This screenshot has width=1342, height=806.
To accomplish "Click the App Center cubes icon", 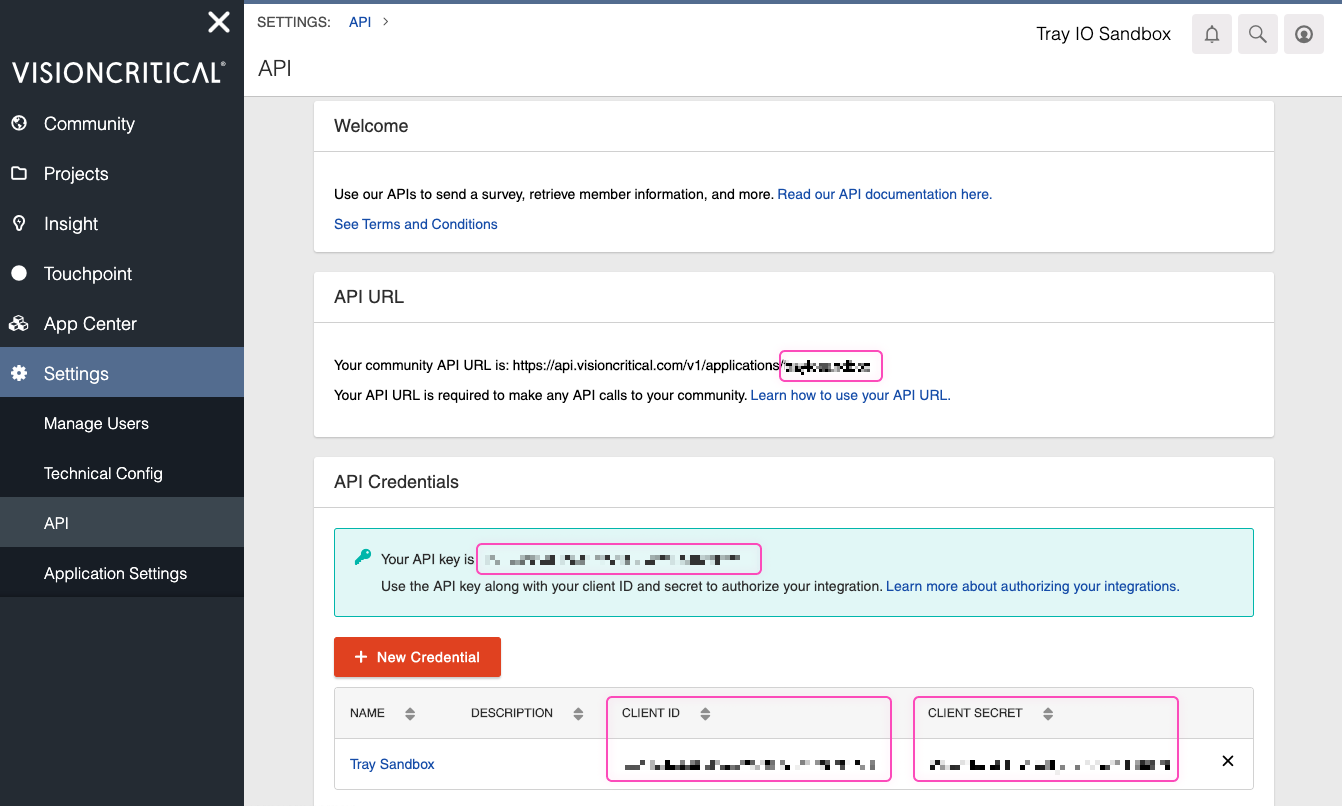I will pyautogui.click(x=19, y=324).
